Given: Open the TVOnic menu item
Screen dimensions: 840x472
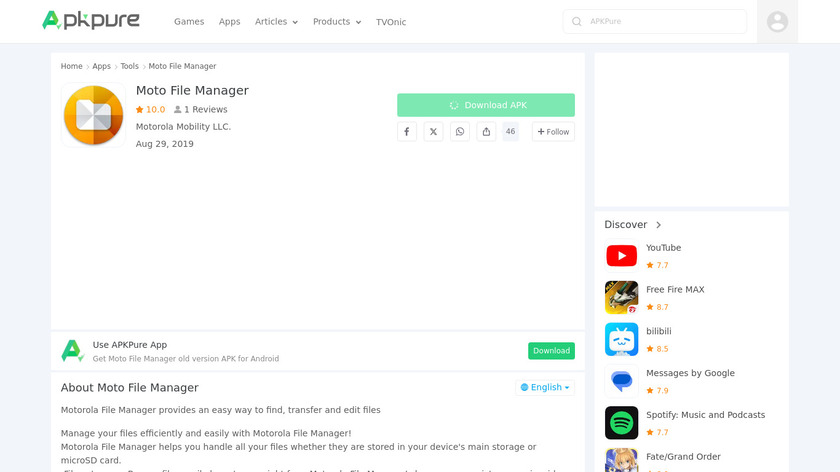Looking at the screenshot, I should (x=391, y=22).
